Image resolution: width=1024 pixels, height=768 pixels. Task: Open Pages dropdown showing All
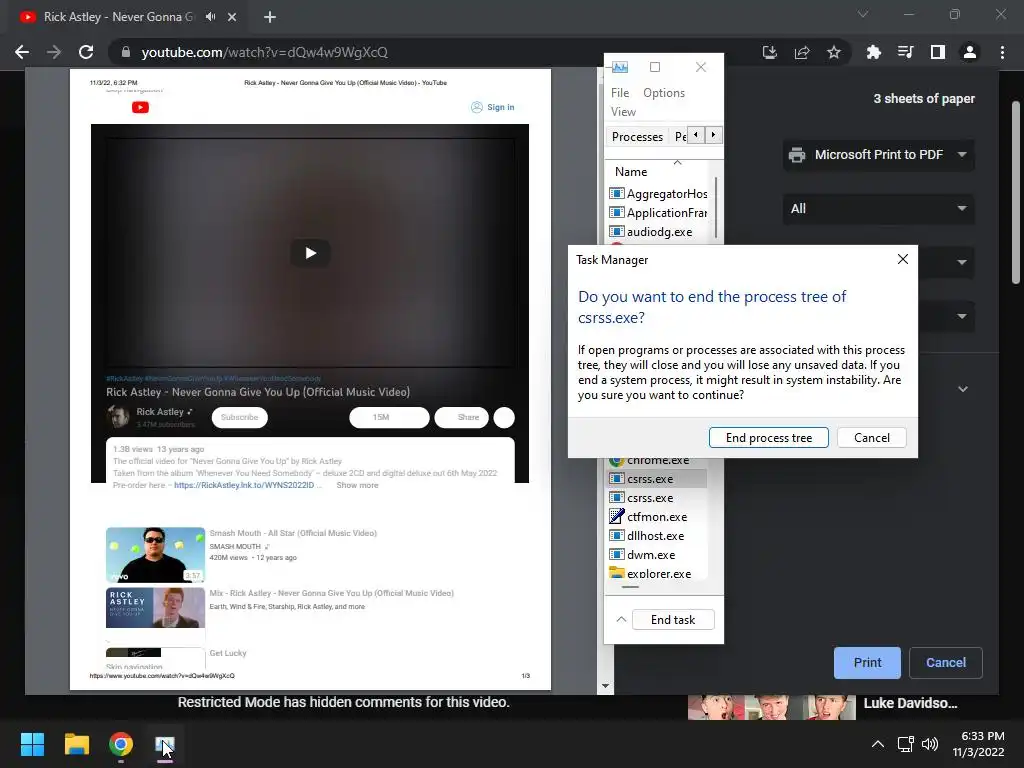pyautogui.click(x=878, y=209)
